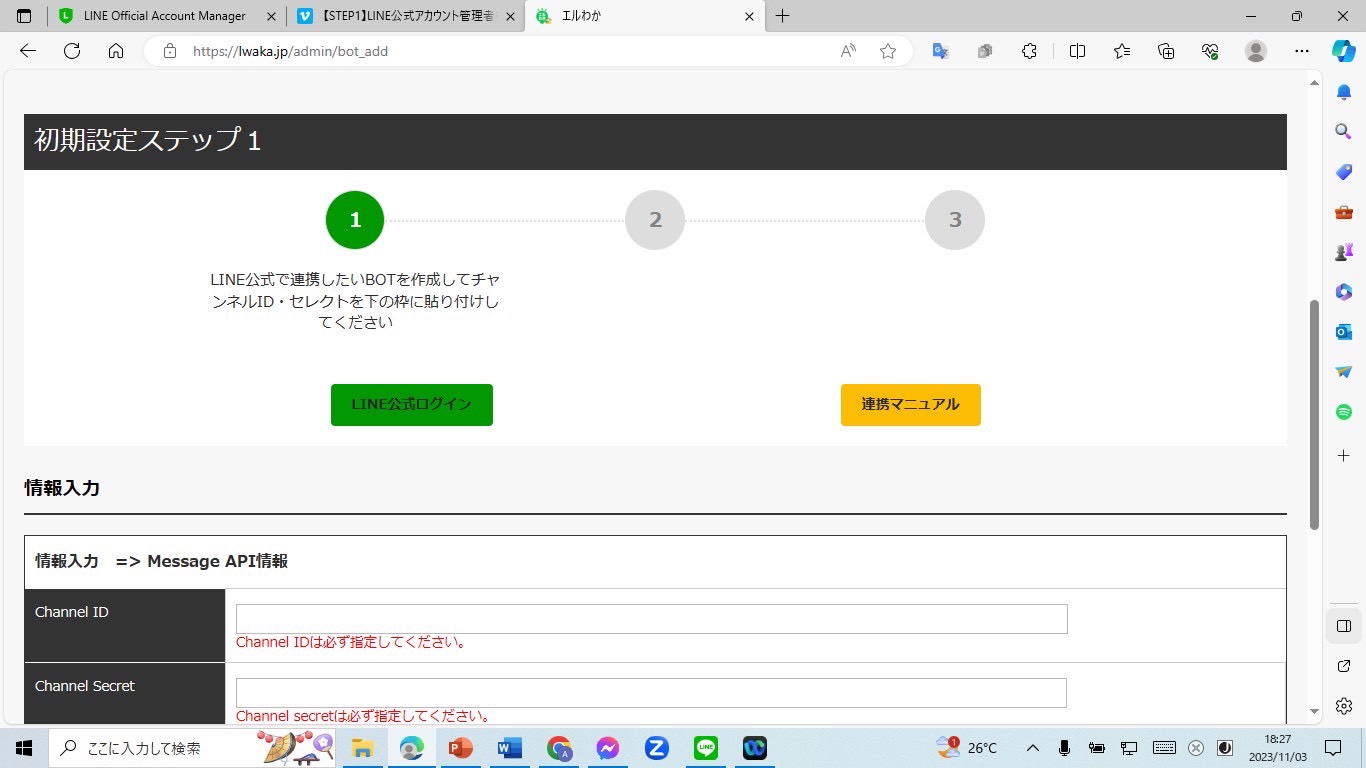Screen dimensions: 1366x768
Task: Open PowerPoint from taskbar
Action: 461,748
